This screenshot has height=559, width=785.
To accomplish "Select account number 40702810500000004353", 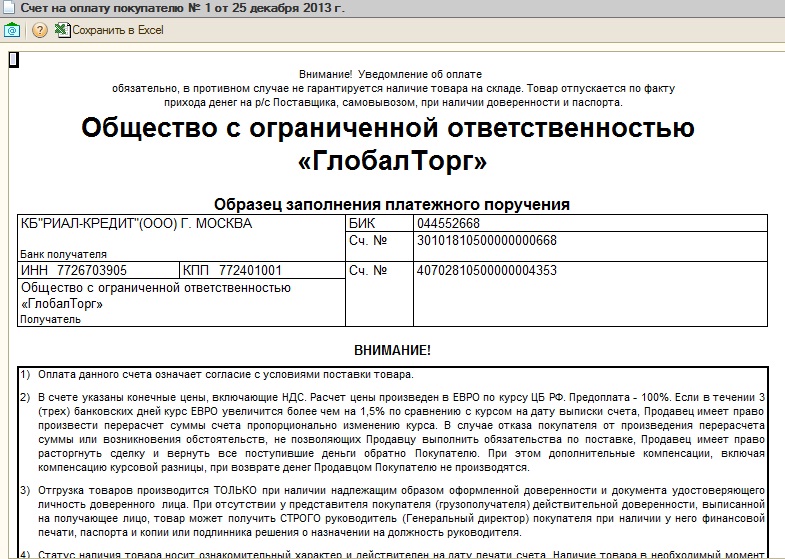I will click(487, 271).
